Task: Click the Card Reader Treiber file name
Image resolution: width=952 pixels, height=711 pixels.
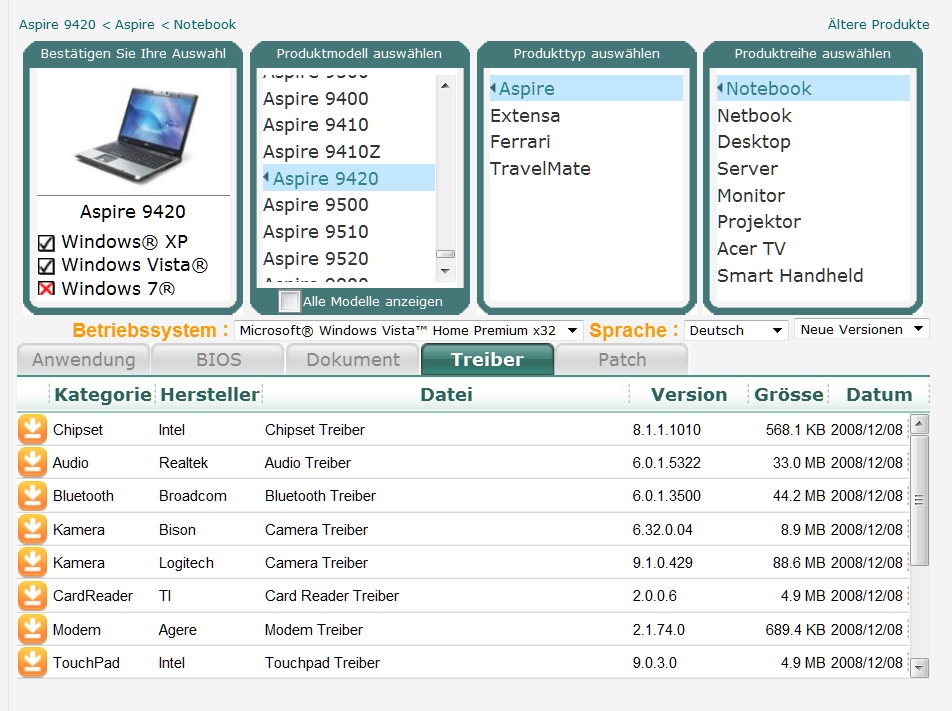Action: pyautogui.click(x=332, y=596)
